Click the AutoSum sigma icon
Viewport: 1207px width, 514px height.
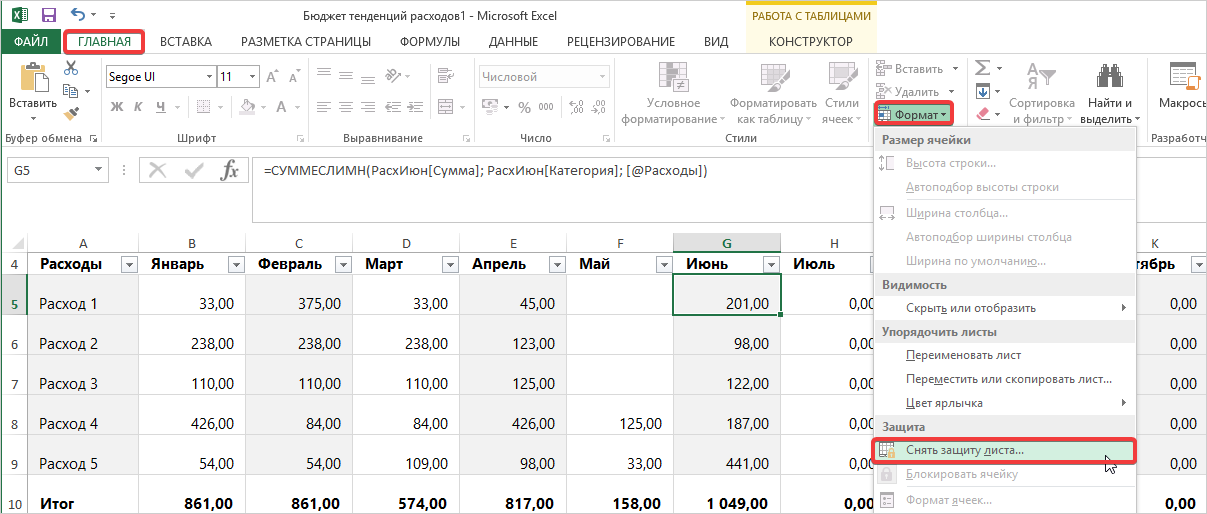tap(983, 68)
